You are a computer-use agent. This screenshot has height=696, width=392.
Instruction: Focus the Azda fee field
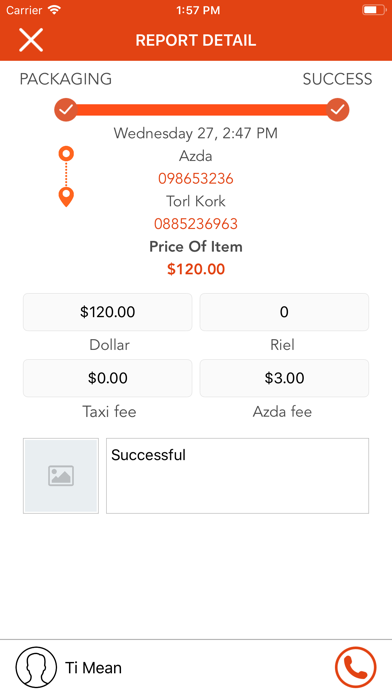284,378
